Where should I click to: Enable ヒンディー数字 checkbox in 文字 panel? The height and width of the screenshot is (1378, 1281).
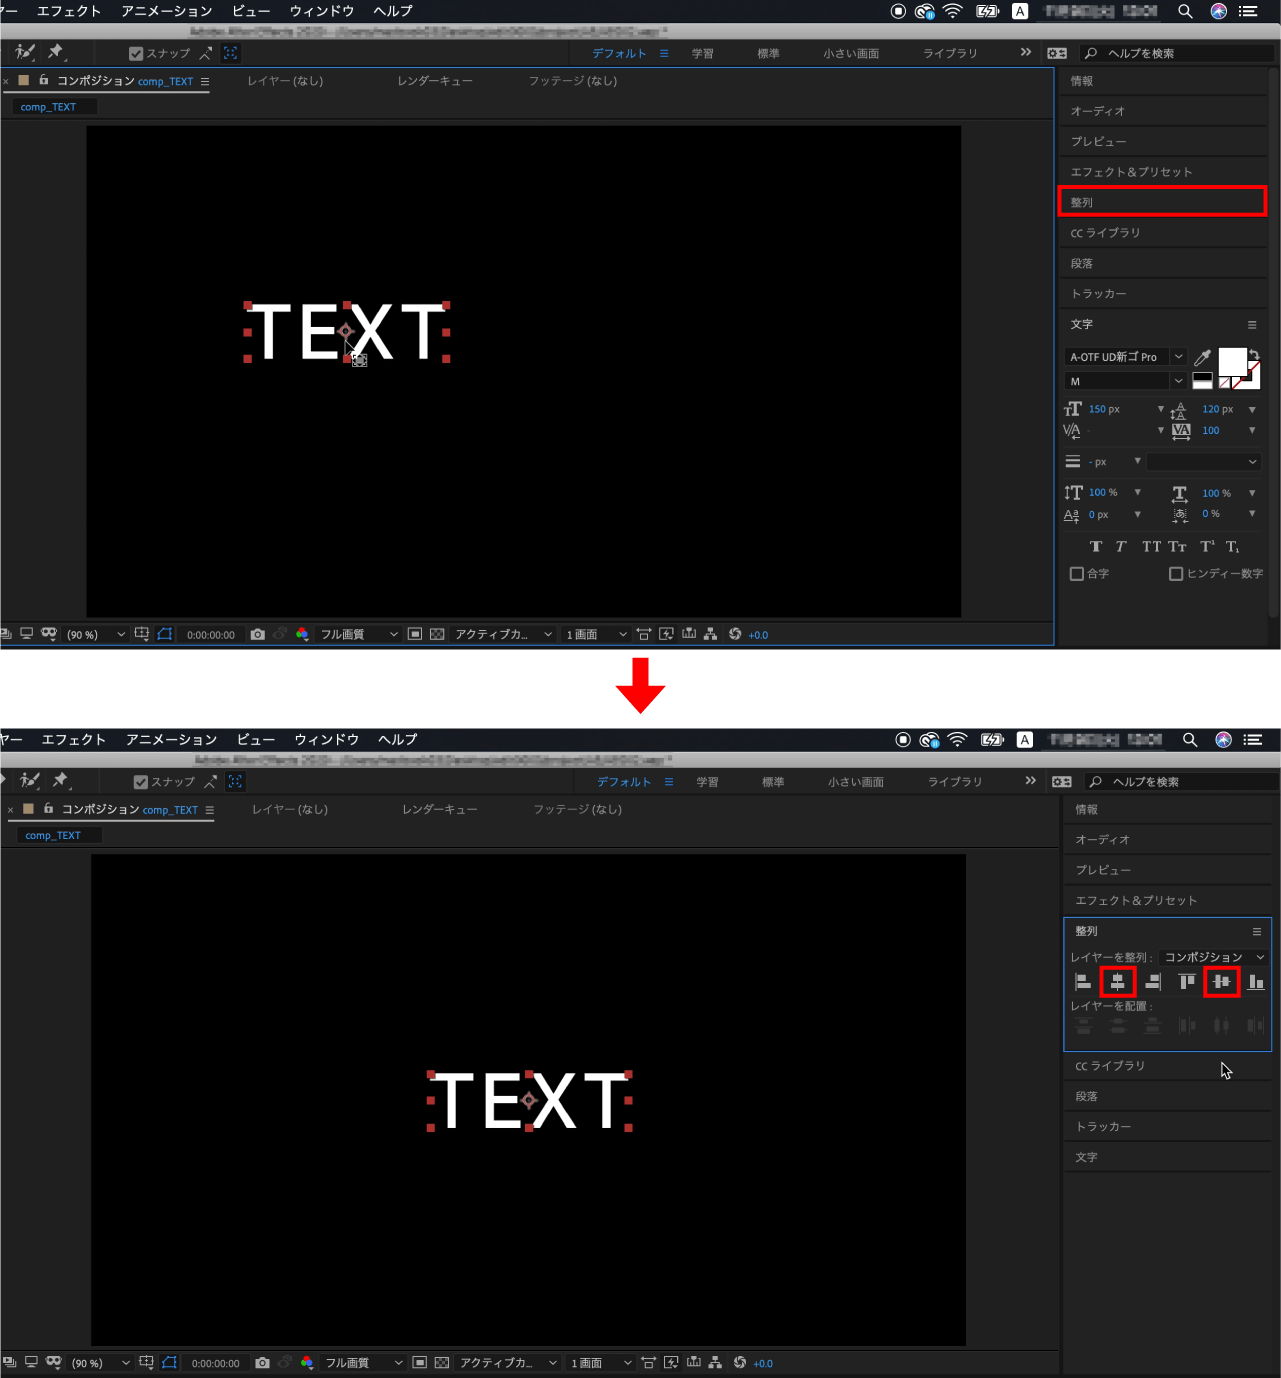(x=1176, y=574)
